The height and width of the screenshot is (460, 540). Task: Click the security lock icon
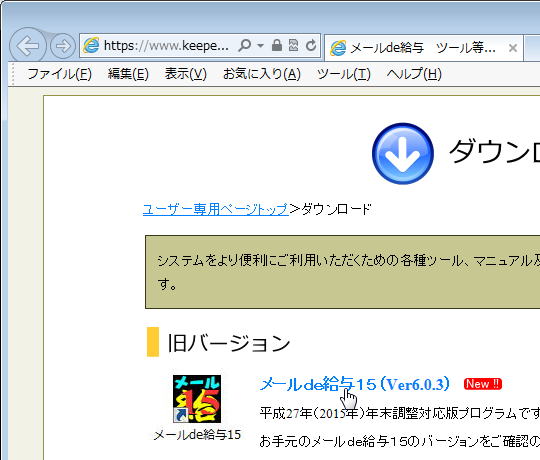[x=277, y=45]
